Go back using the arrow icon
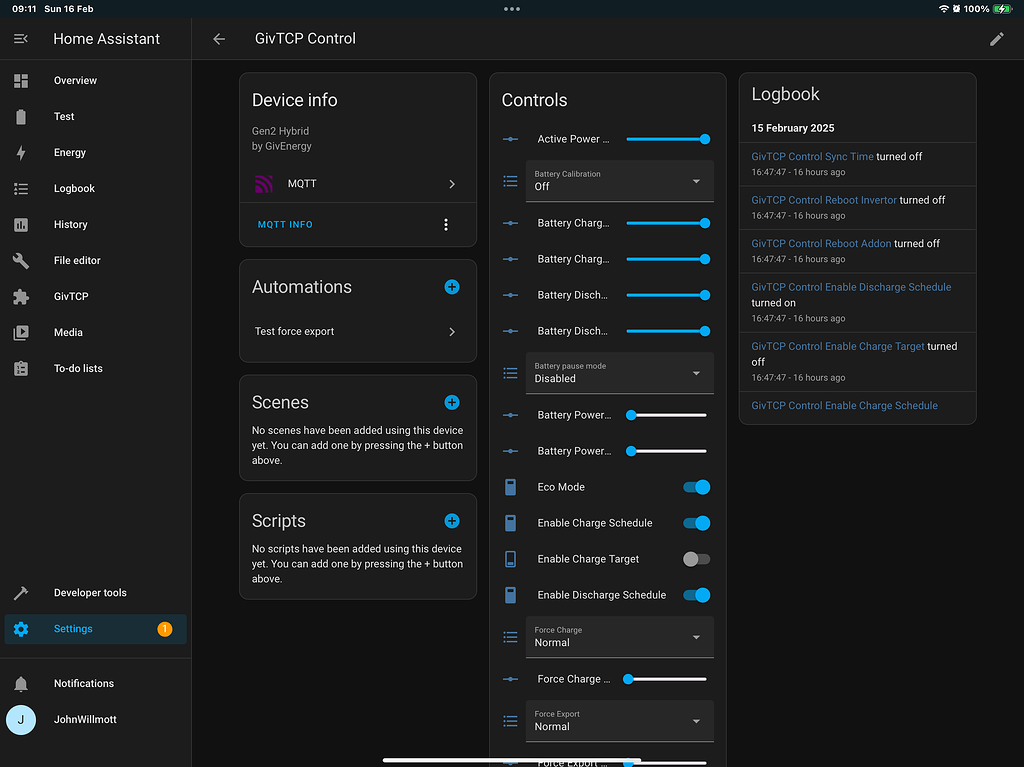Image resolution: width=1024 pixels, height=767 pixels. (219, 39)
